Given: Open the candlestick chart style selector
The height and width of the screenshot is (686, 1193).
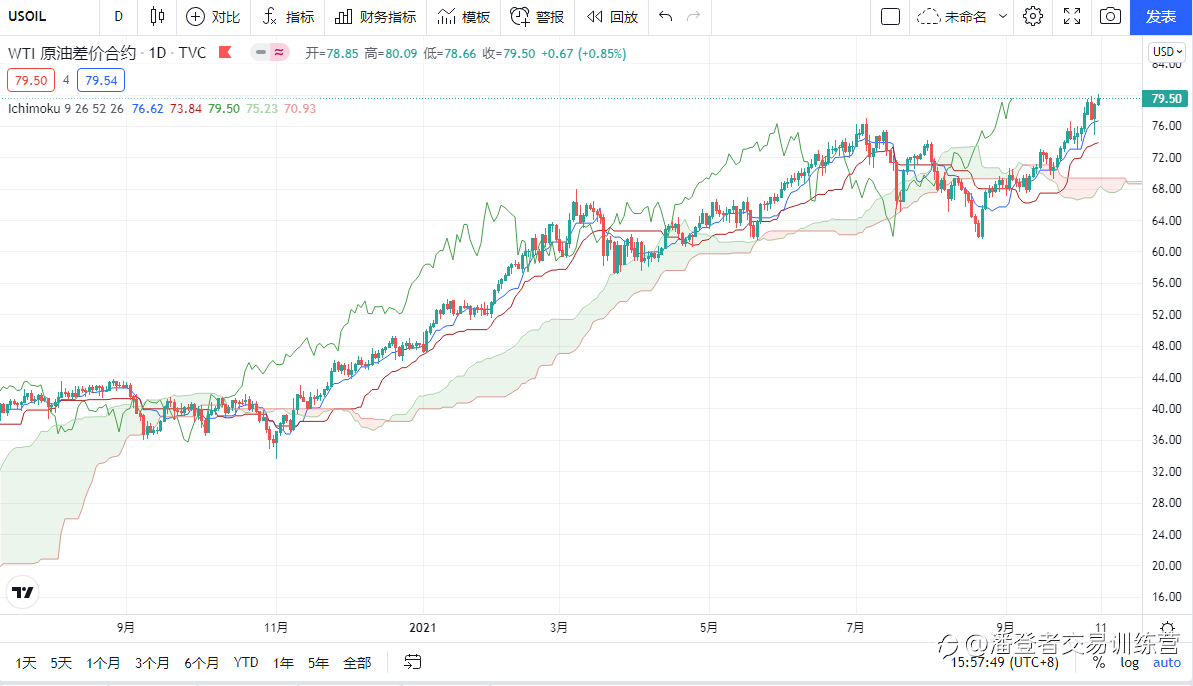Looking at the screenshot, I should (156, 16).
